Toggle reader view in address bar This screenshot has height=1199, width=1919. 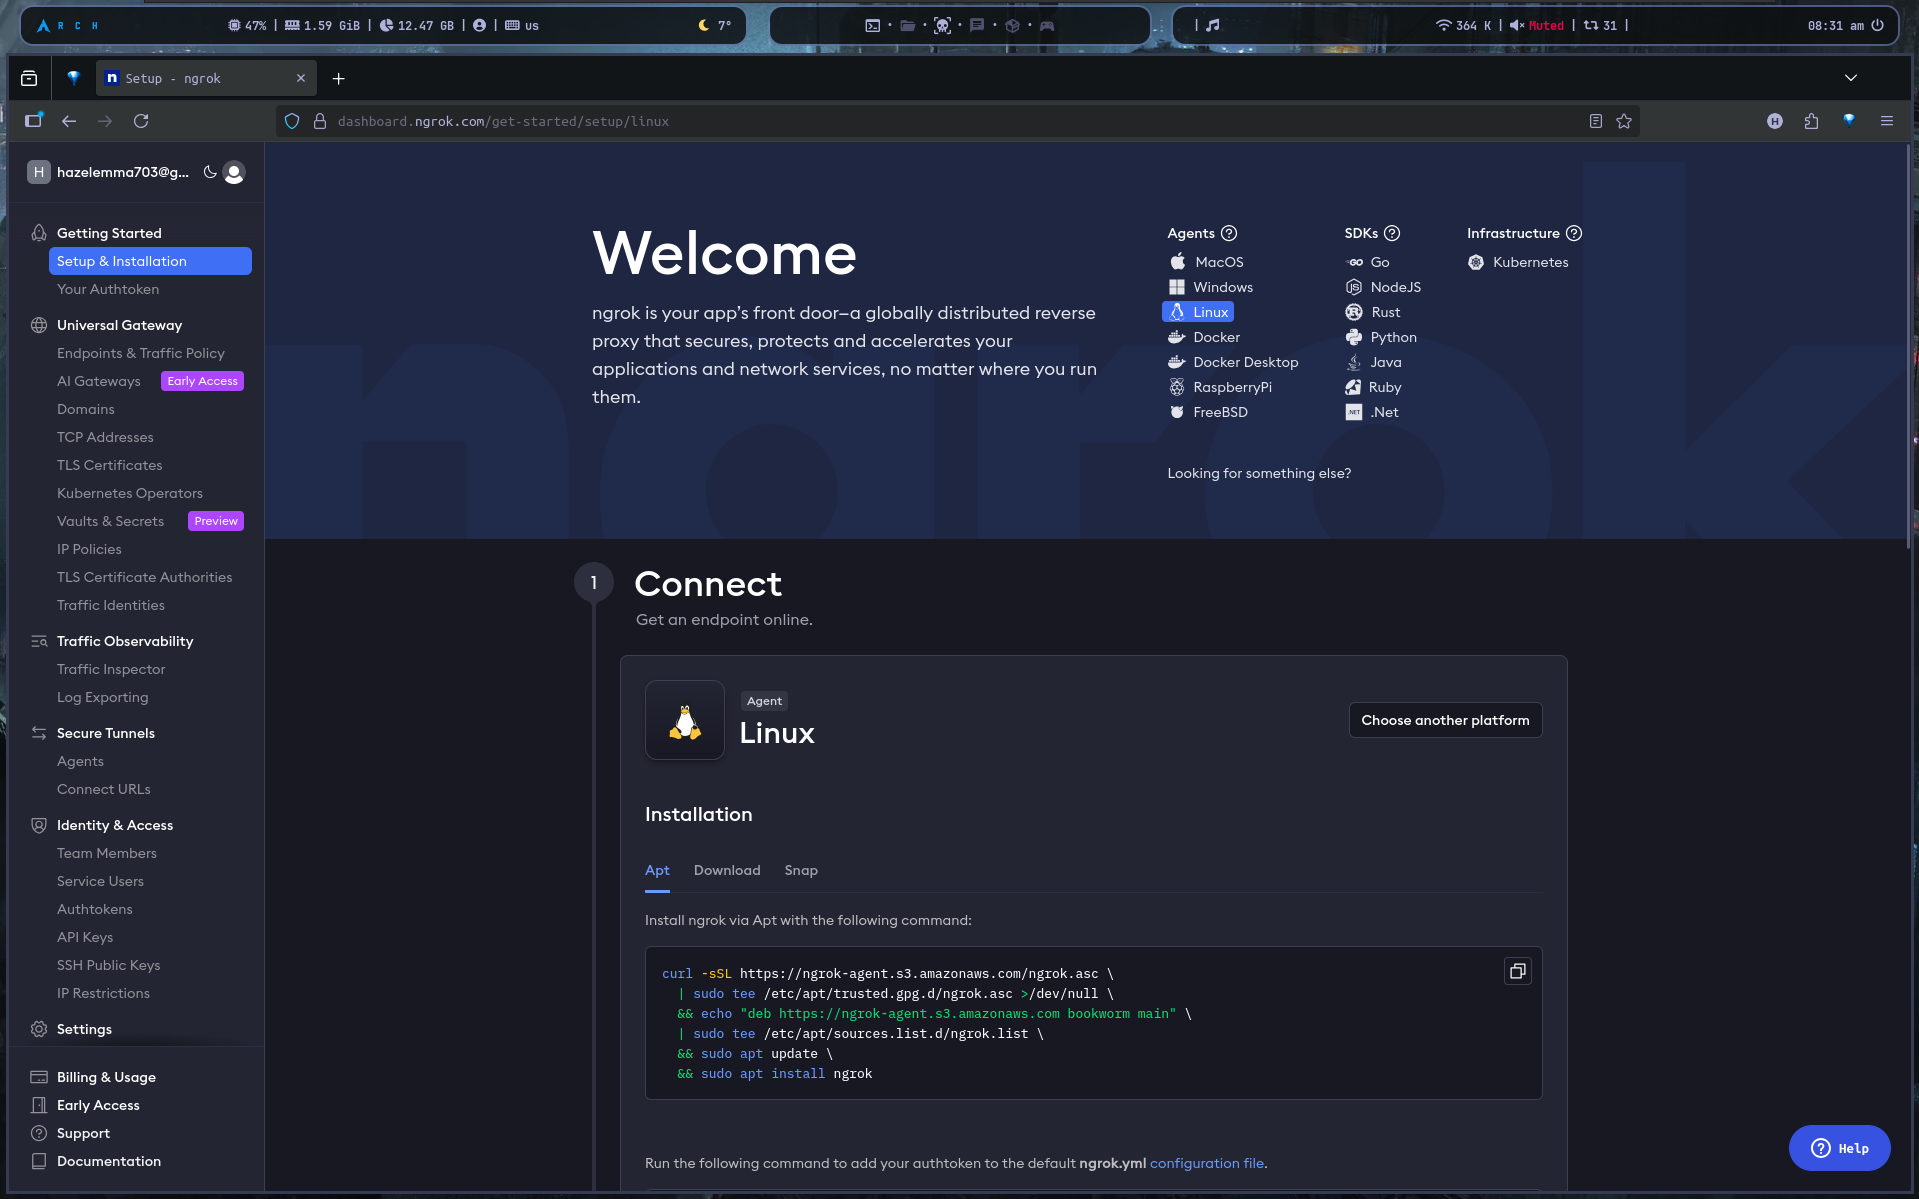pos(1596,121)
